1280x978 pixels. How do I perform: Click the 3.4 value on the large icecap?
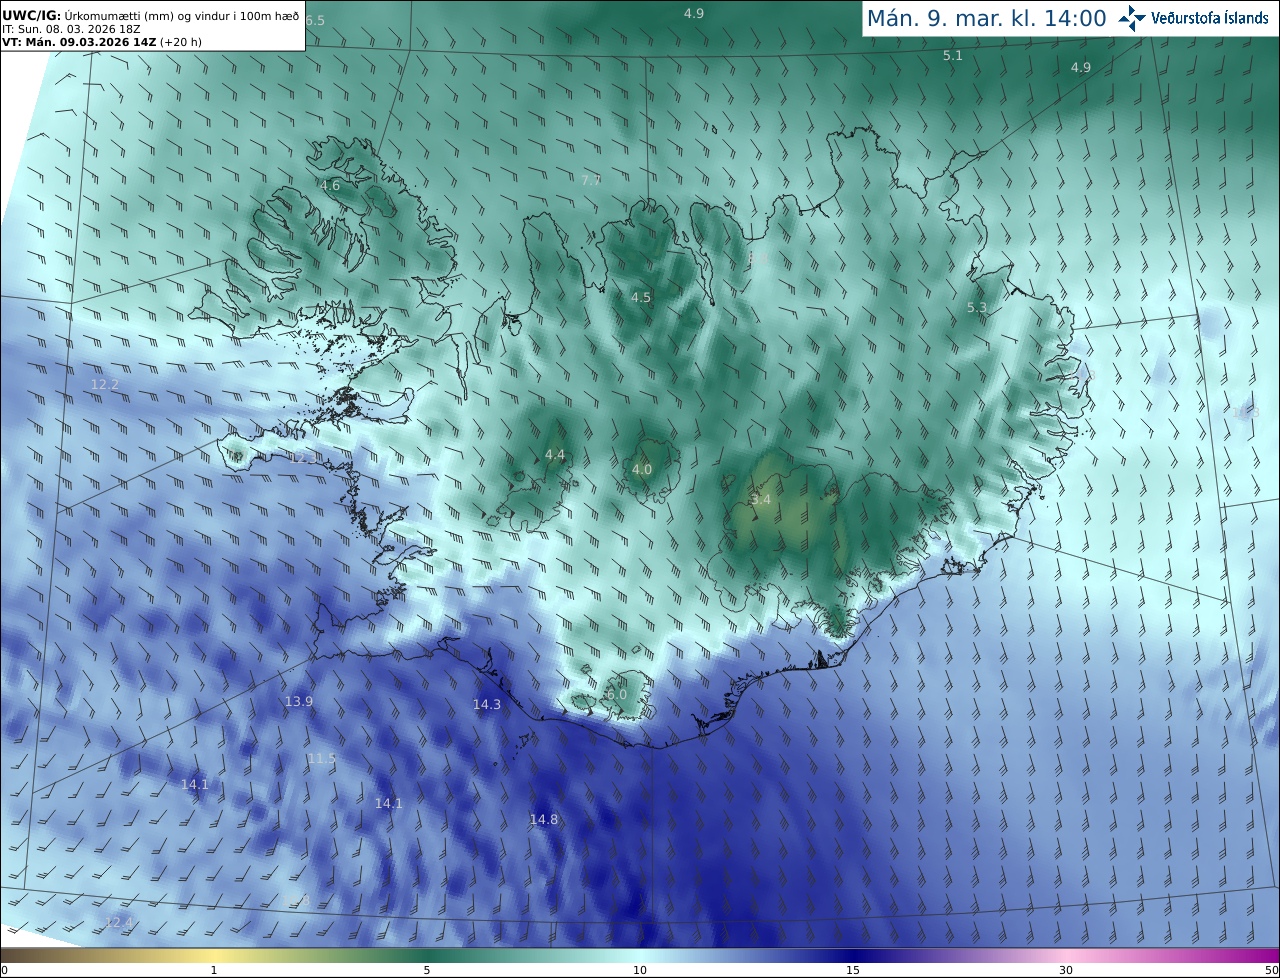tap(761, 500)
